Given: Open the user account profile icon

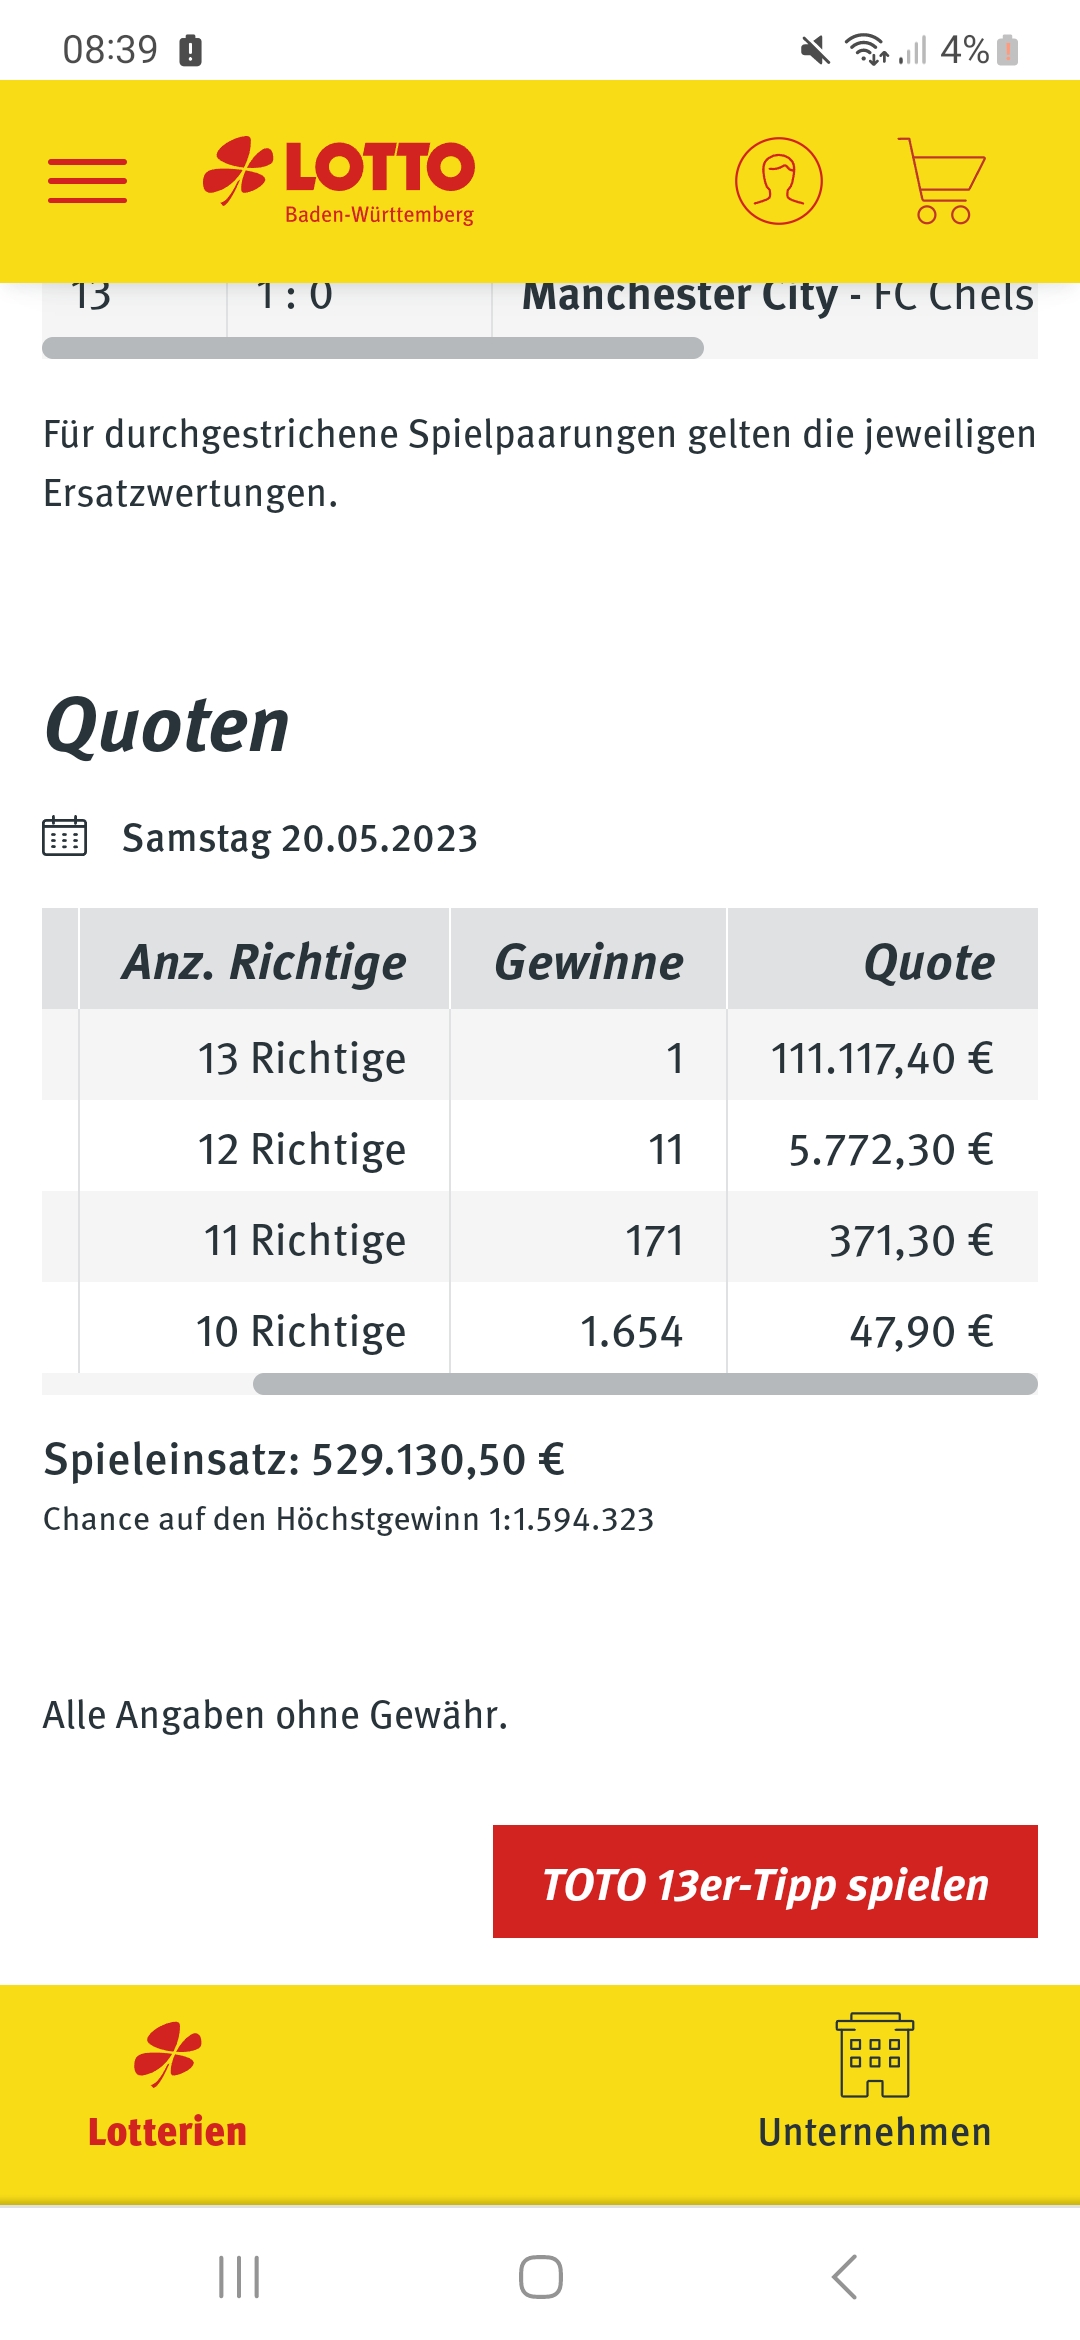Looking at the screenshot, I should tap(779, 181).
